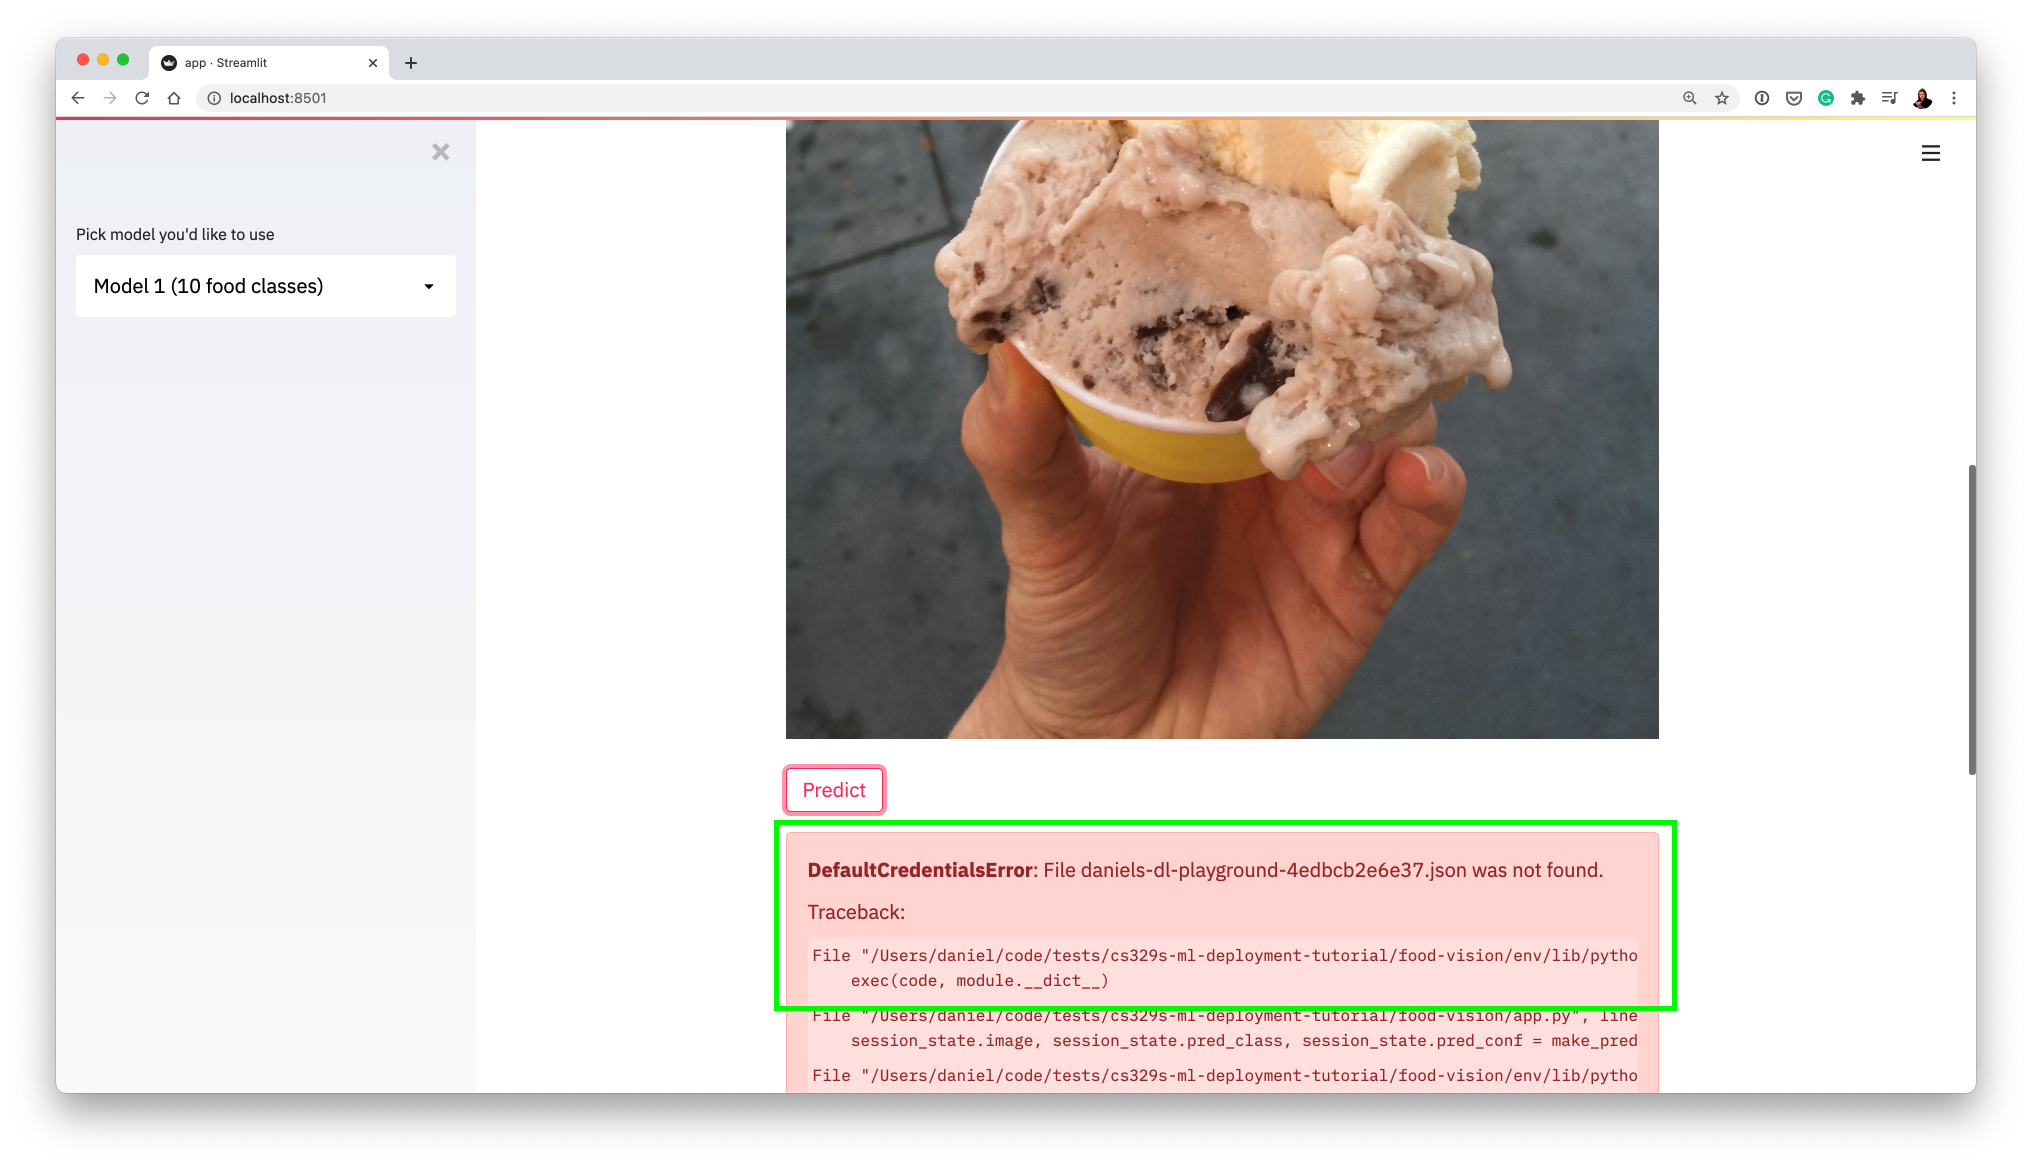Toggle the sidebar closed with X
This screenshot has height=1167, width=2032.
[442, 152]
